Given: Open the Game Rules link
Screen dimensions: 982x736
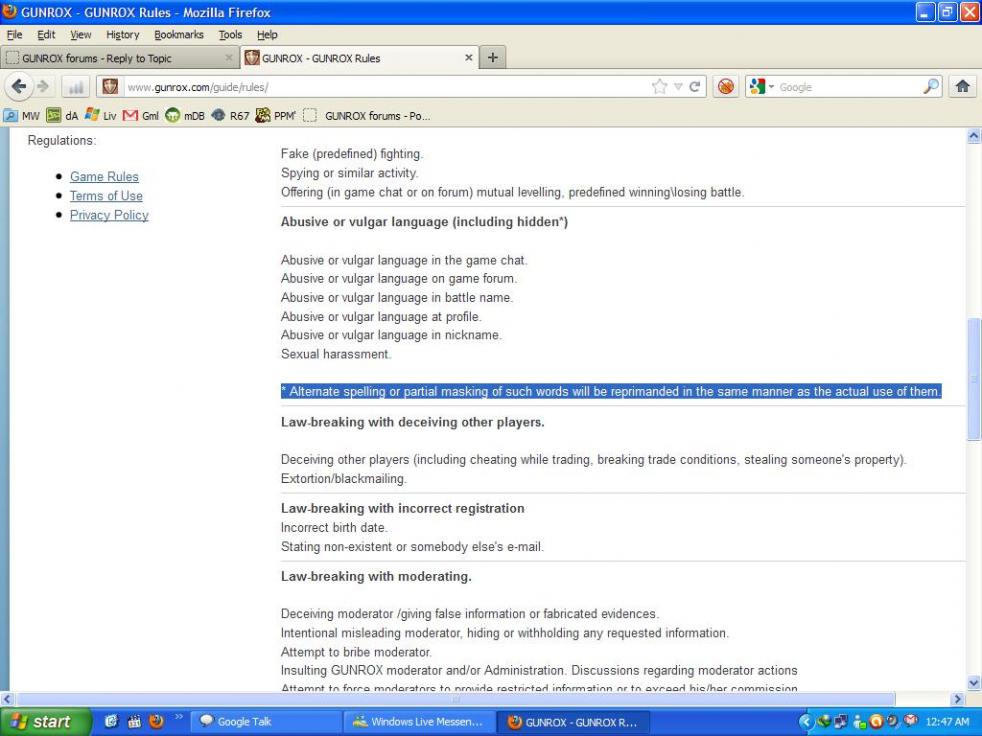Looking at the screenshot, I should [x=104, y=177].
